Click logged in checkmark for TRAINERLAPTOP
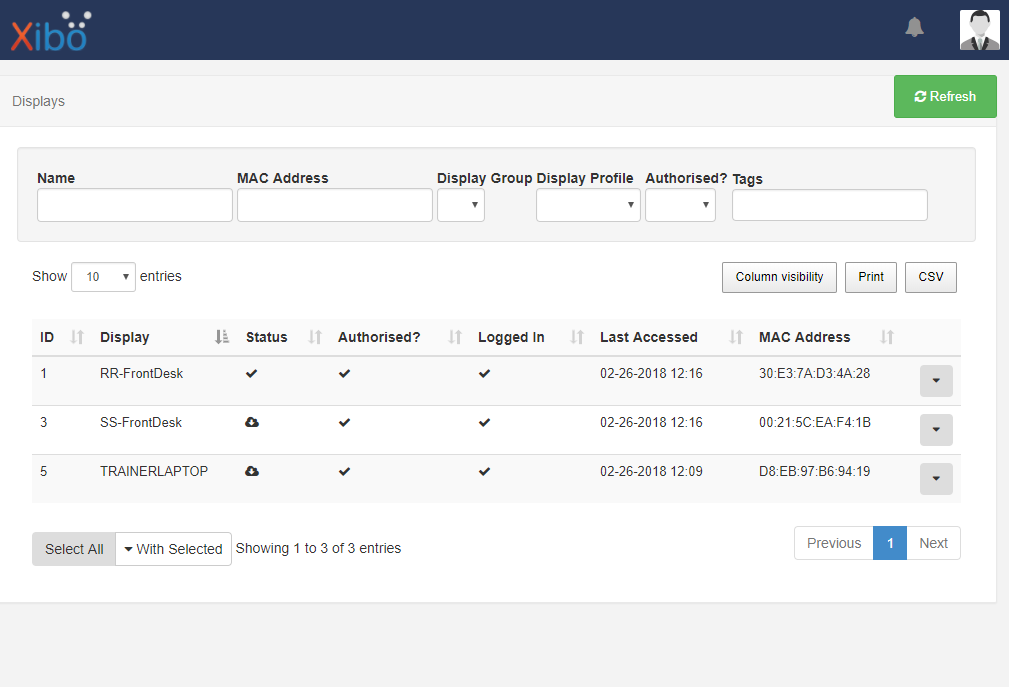The width and height of the screenshot is (1009, 687). [485, 472]
